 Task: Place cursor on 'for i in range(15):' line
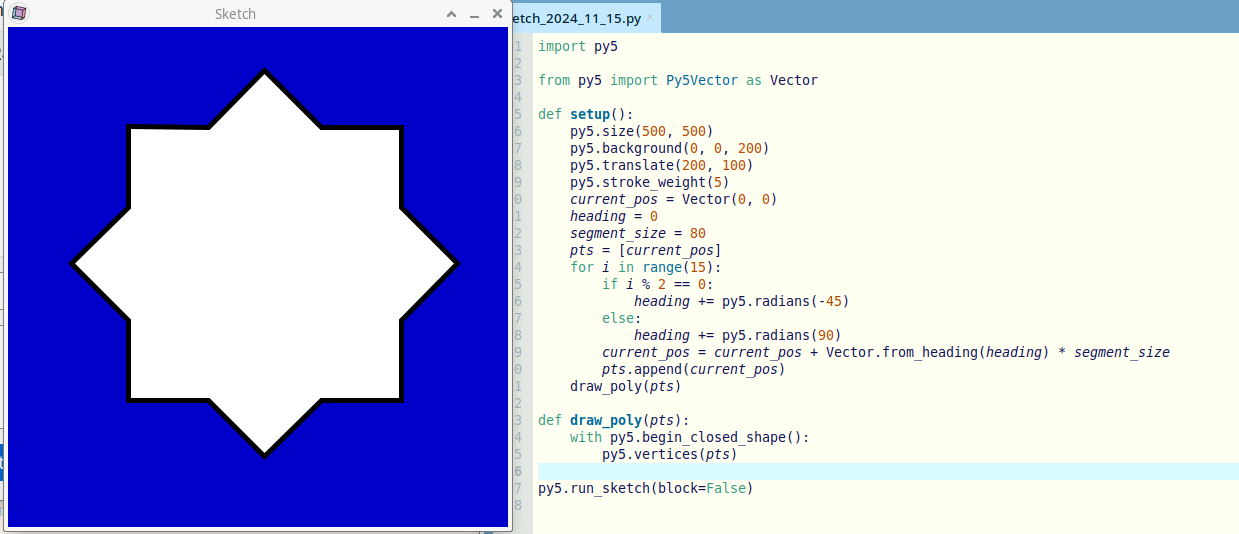pyautogui.click(x=645, y=267)
